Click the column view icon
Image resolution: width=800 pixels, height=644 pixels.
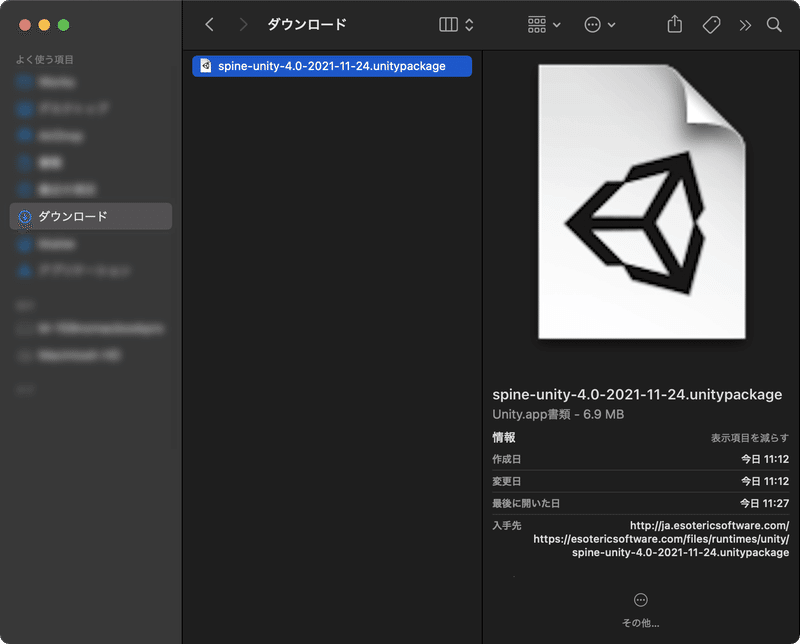pos(448,24)
